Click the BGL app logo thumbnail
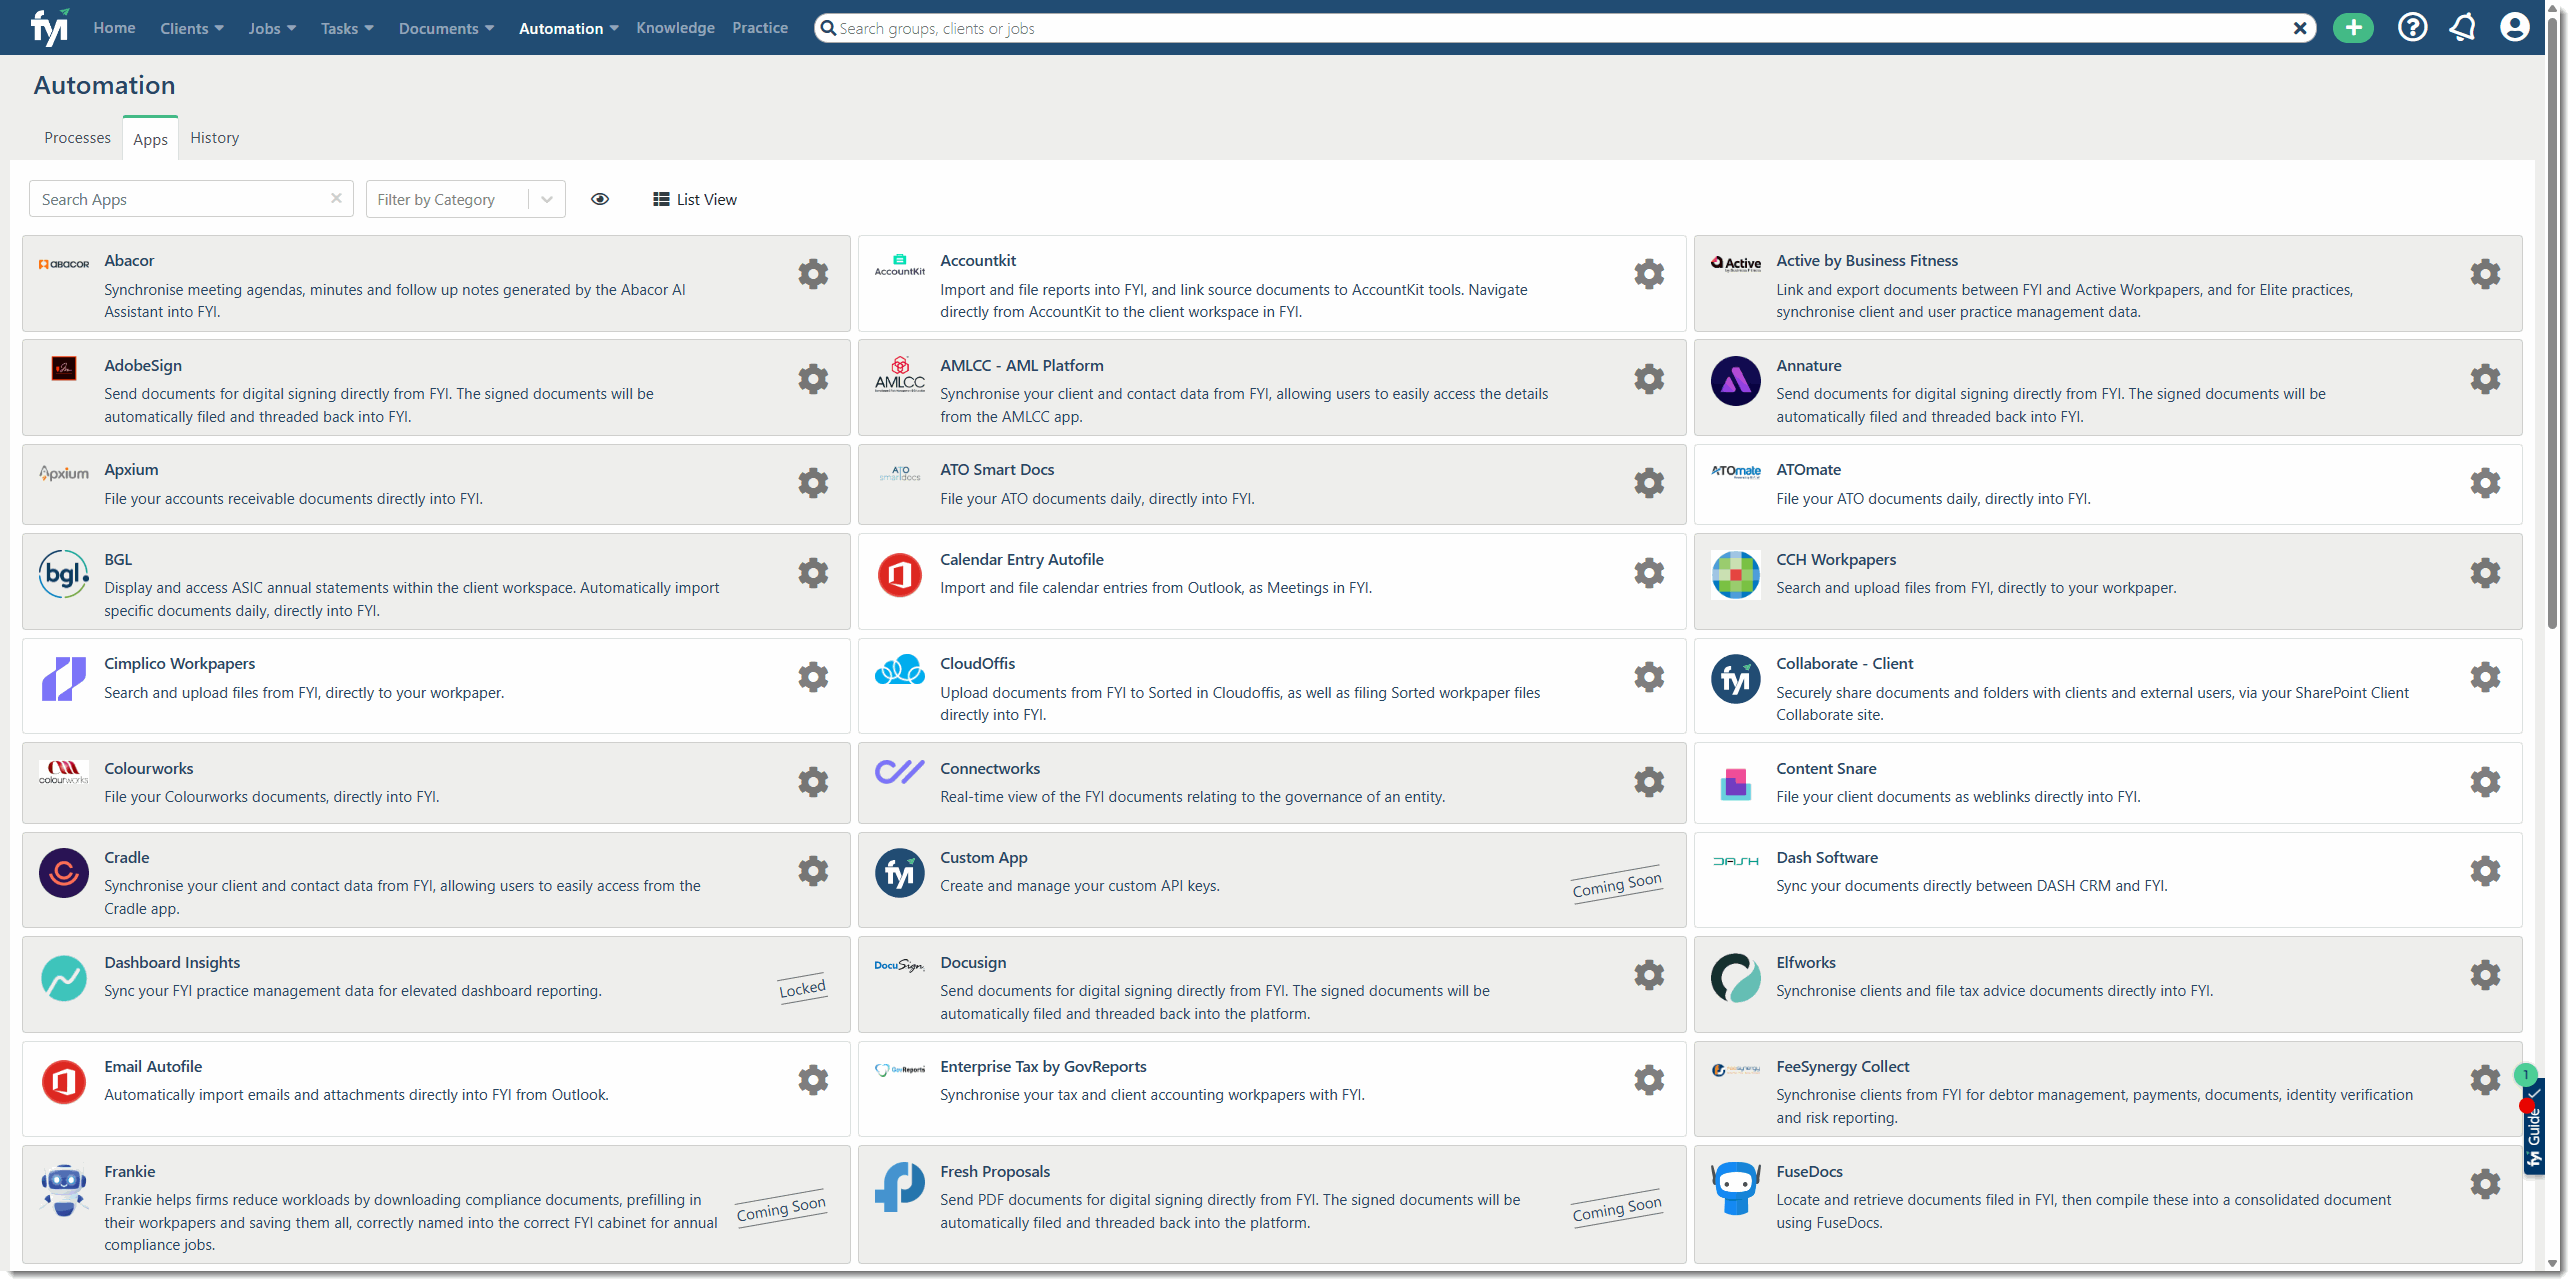 click(64, 574)
